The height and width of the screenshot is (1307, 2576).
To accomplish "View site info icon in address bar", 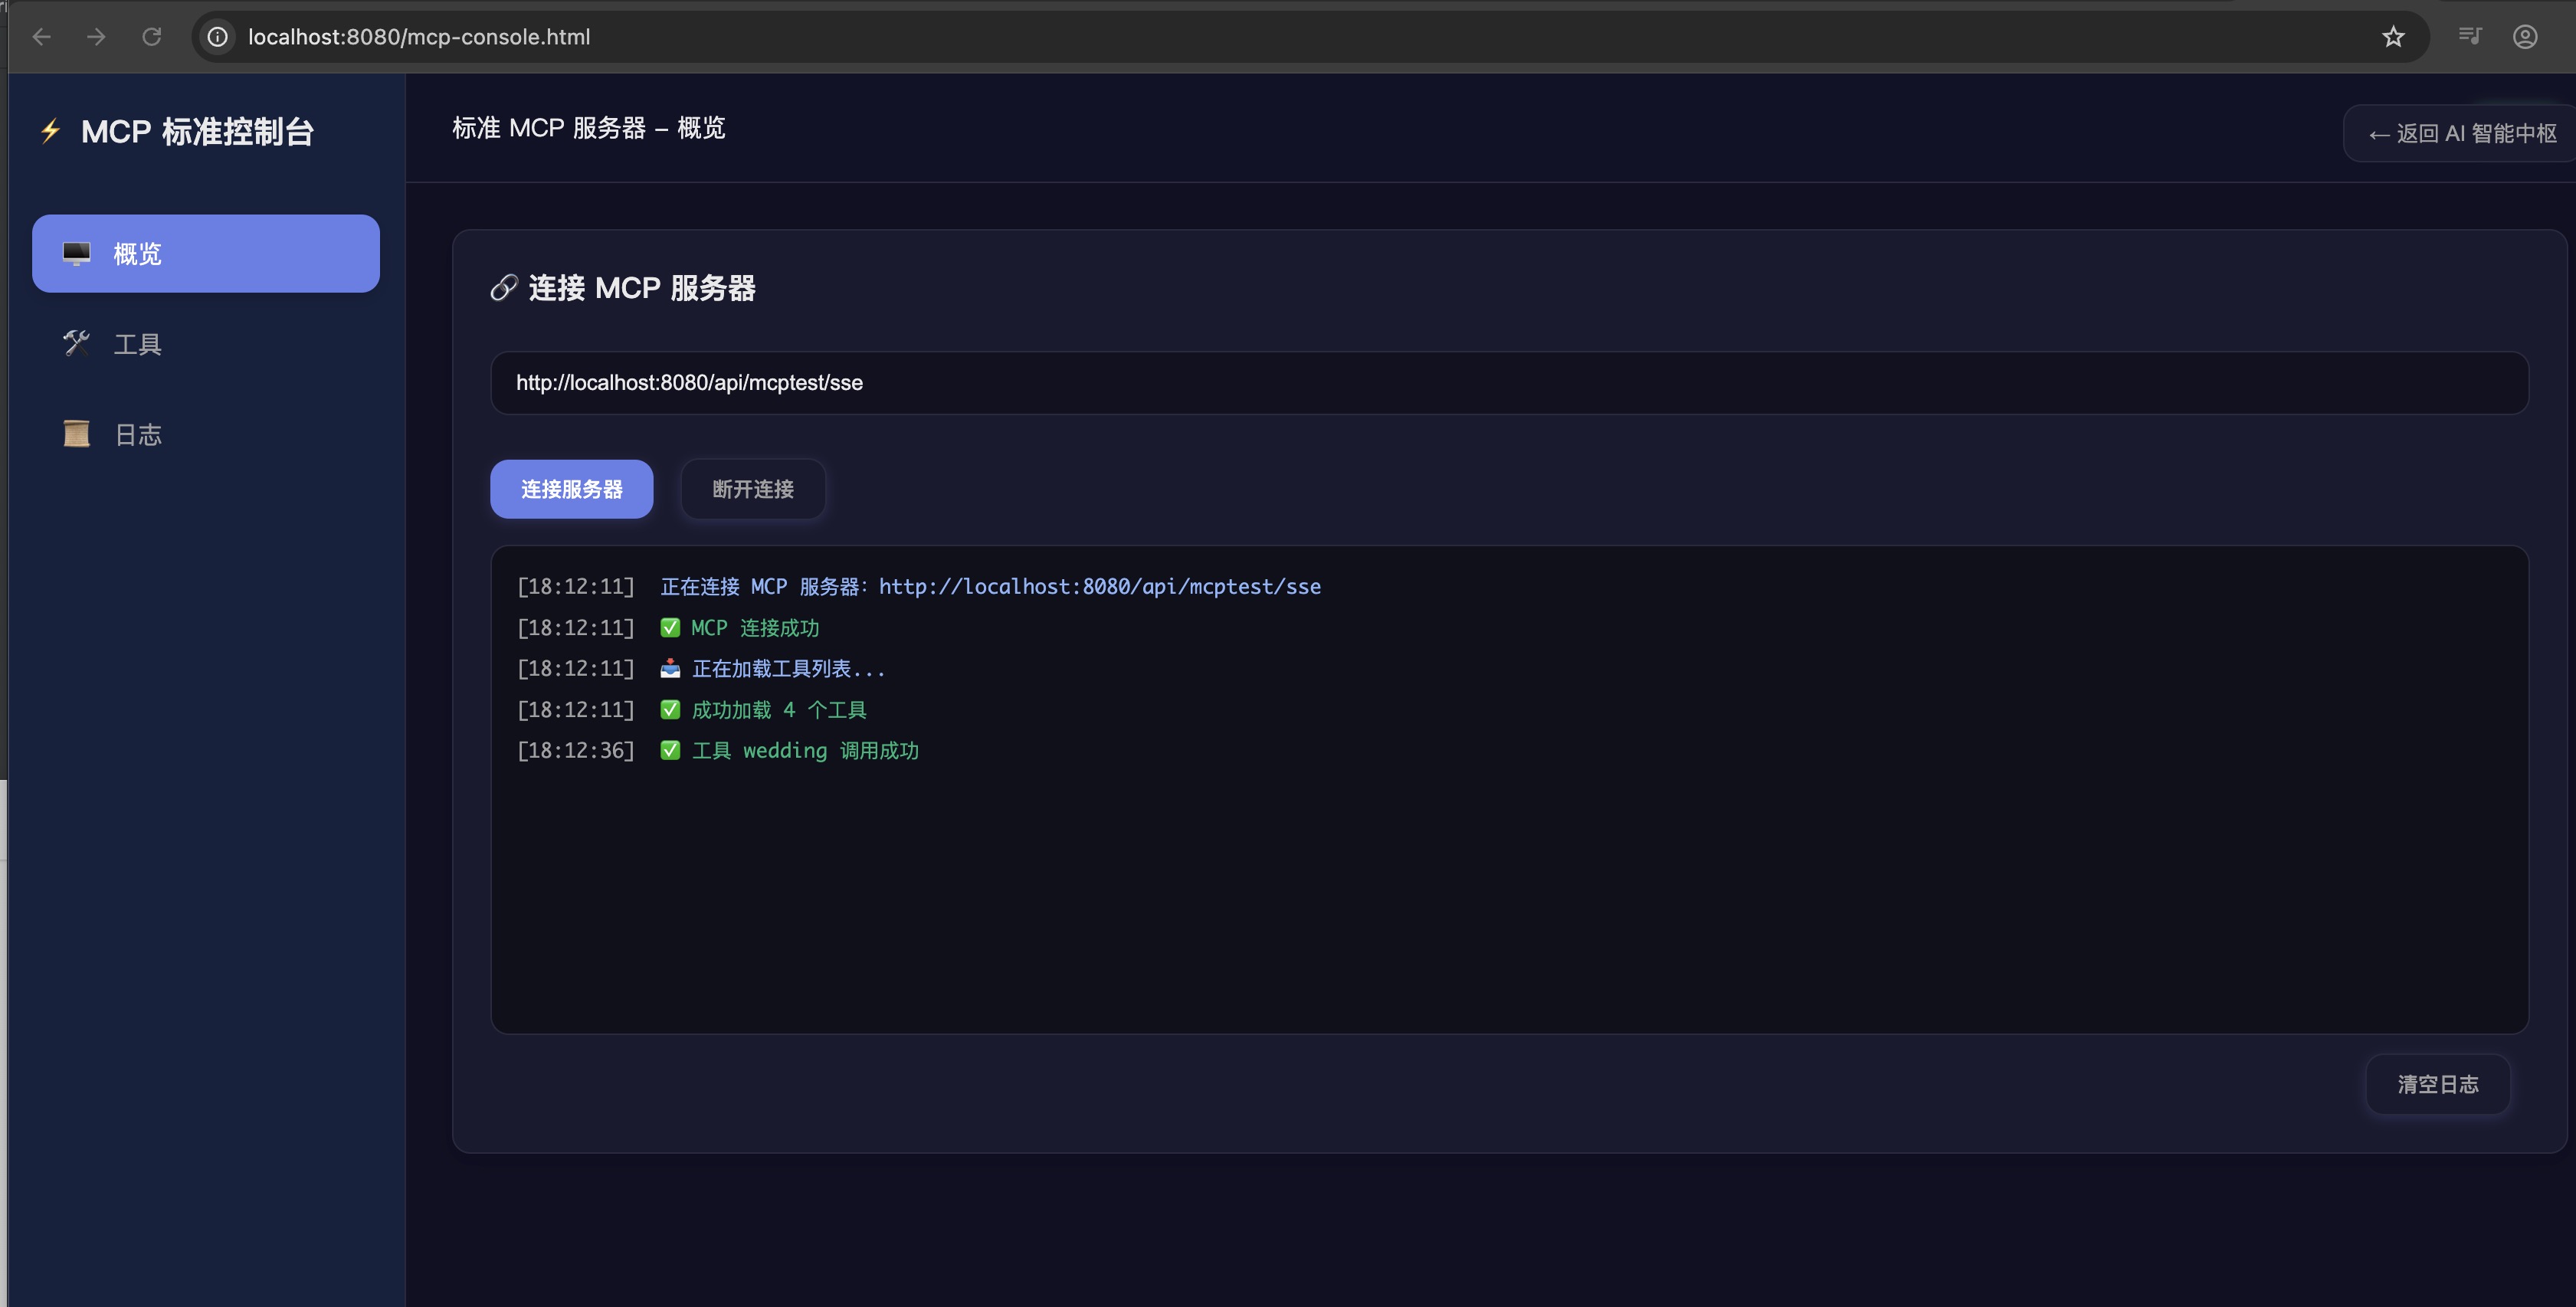I will tap(217, 37).
